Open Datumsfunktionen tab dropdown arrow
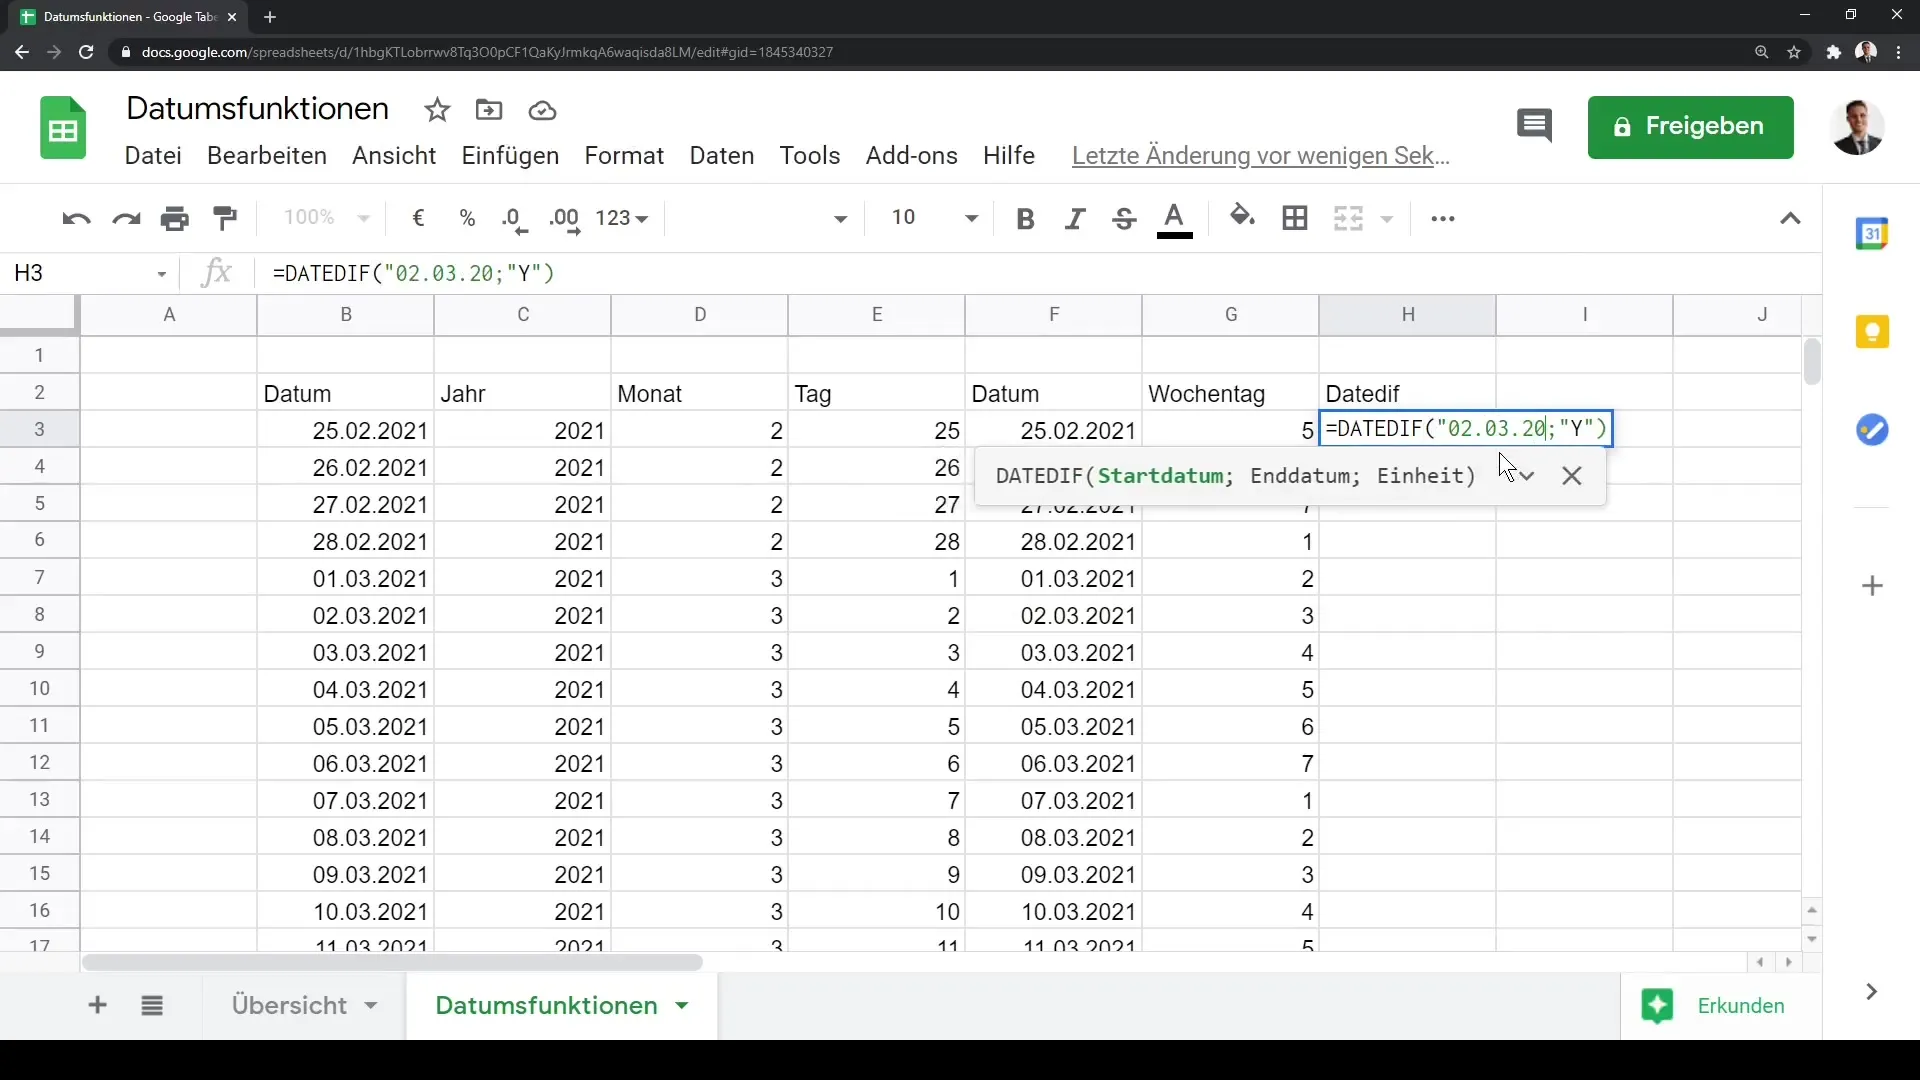The image size is (1920, 1080). tap(682, 1006)
